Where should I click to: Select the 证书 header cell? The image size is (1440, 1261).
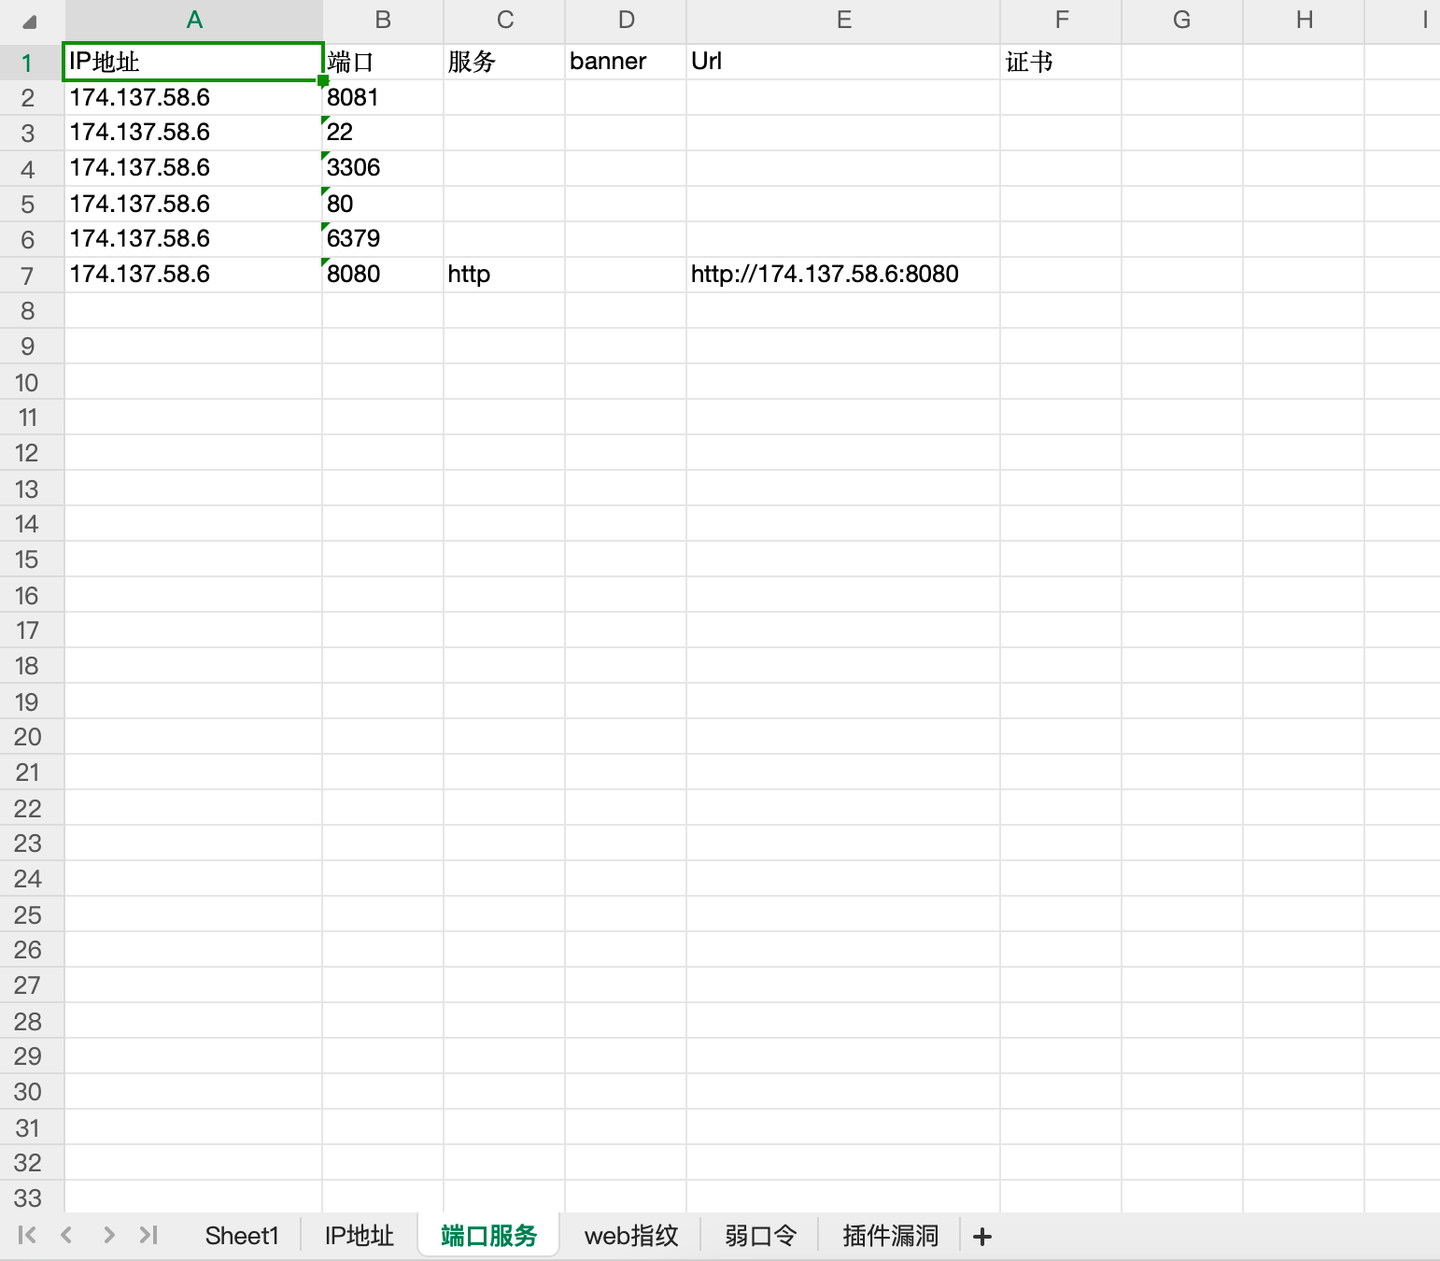tap(1060, 62)
